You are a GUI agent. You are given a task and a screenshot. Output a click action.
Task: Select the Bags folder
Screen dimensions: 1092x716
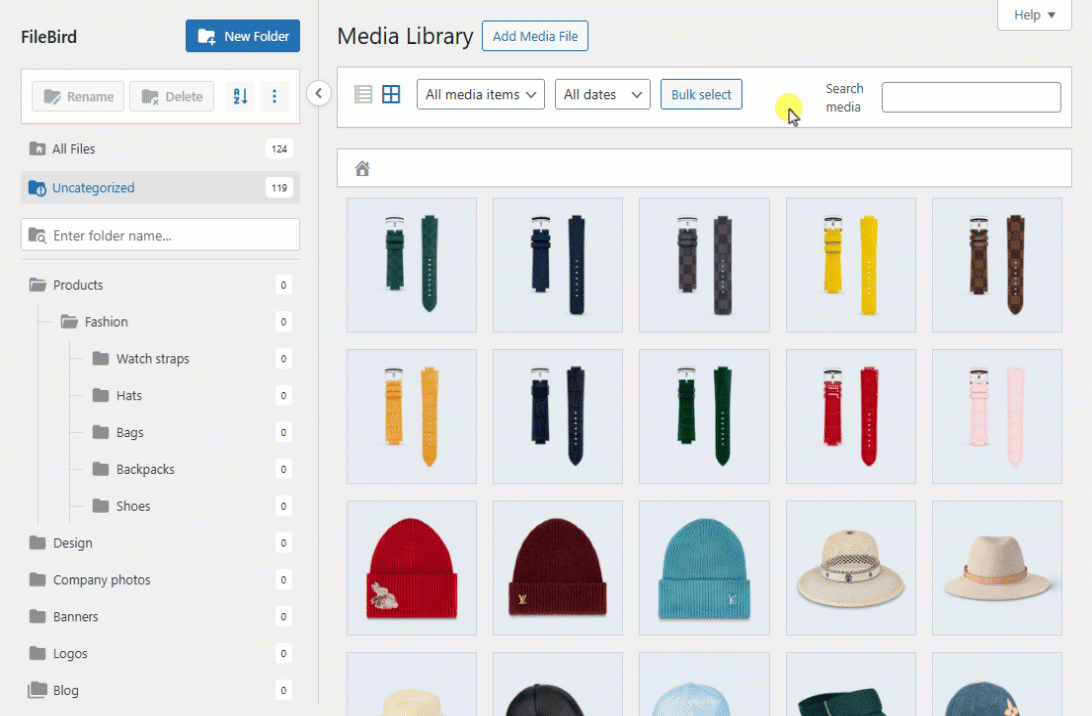[x=192, y=433]
